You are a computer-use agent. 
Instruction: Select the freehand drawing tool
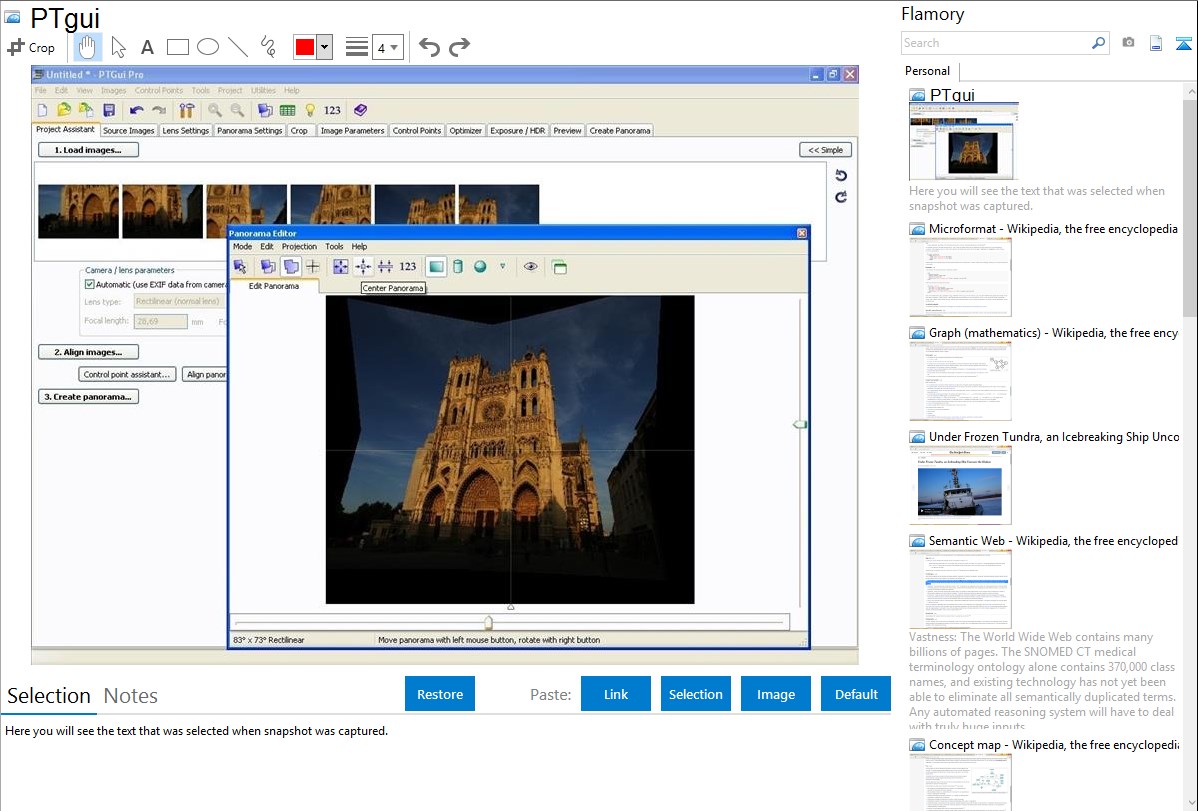pyautogui.click(x=268, y=47)
